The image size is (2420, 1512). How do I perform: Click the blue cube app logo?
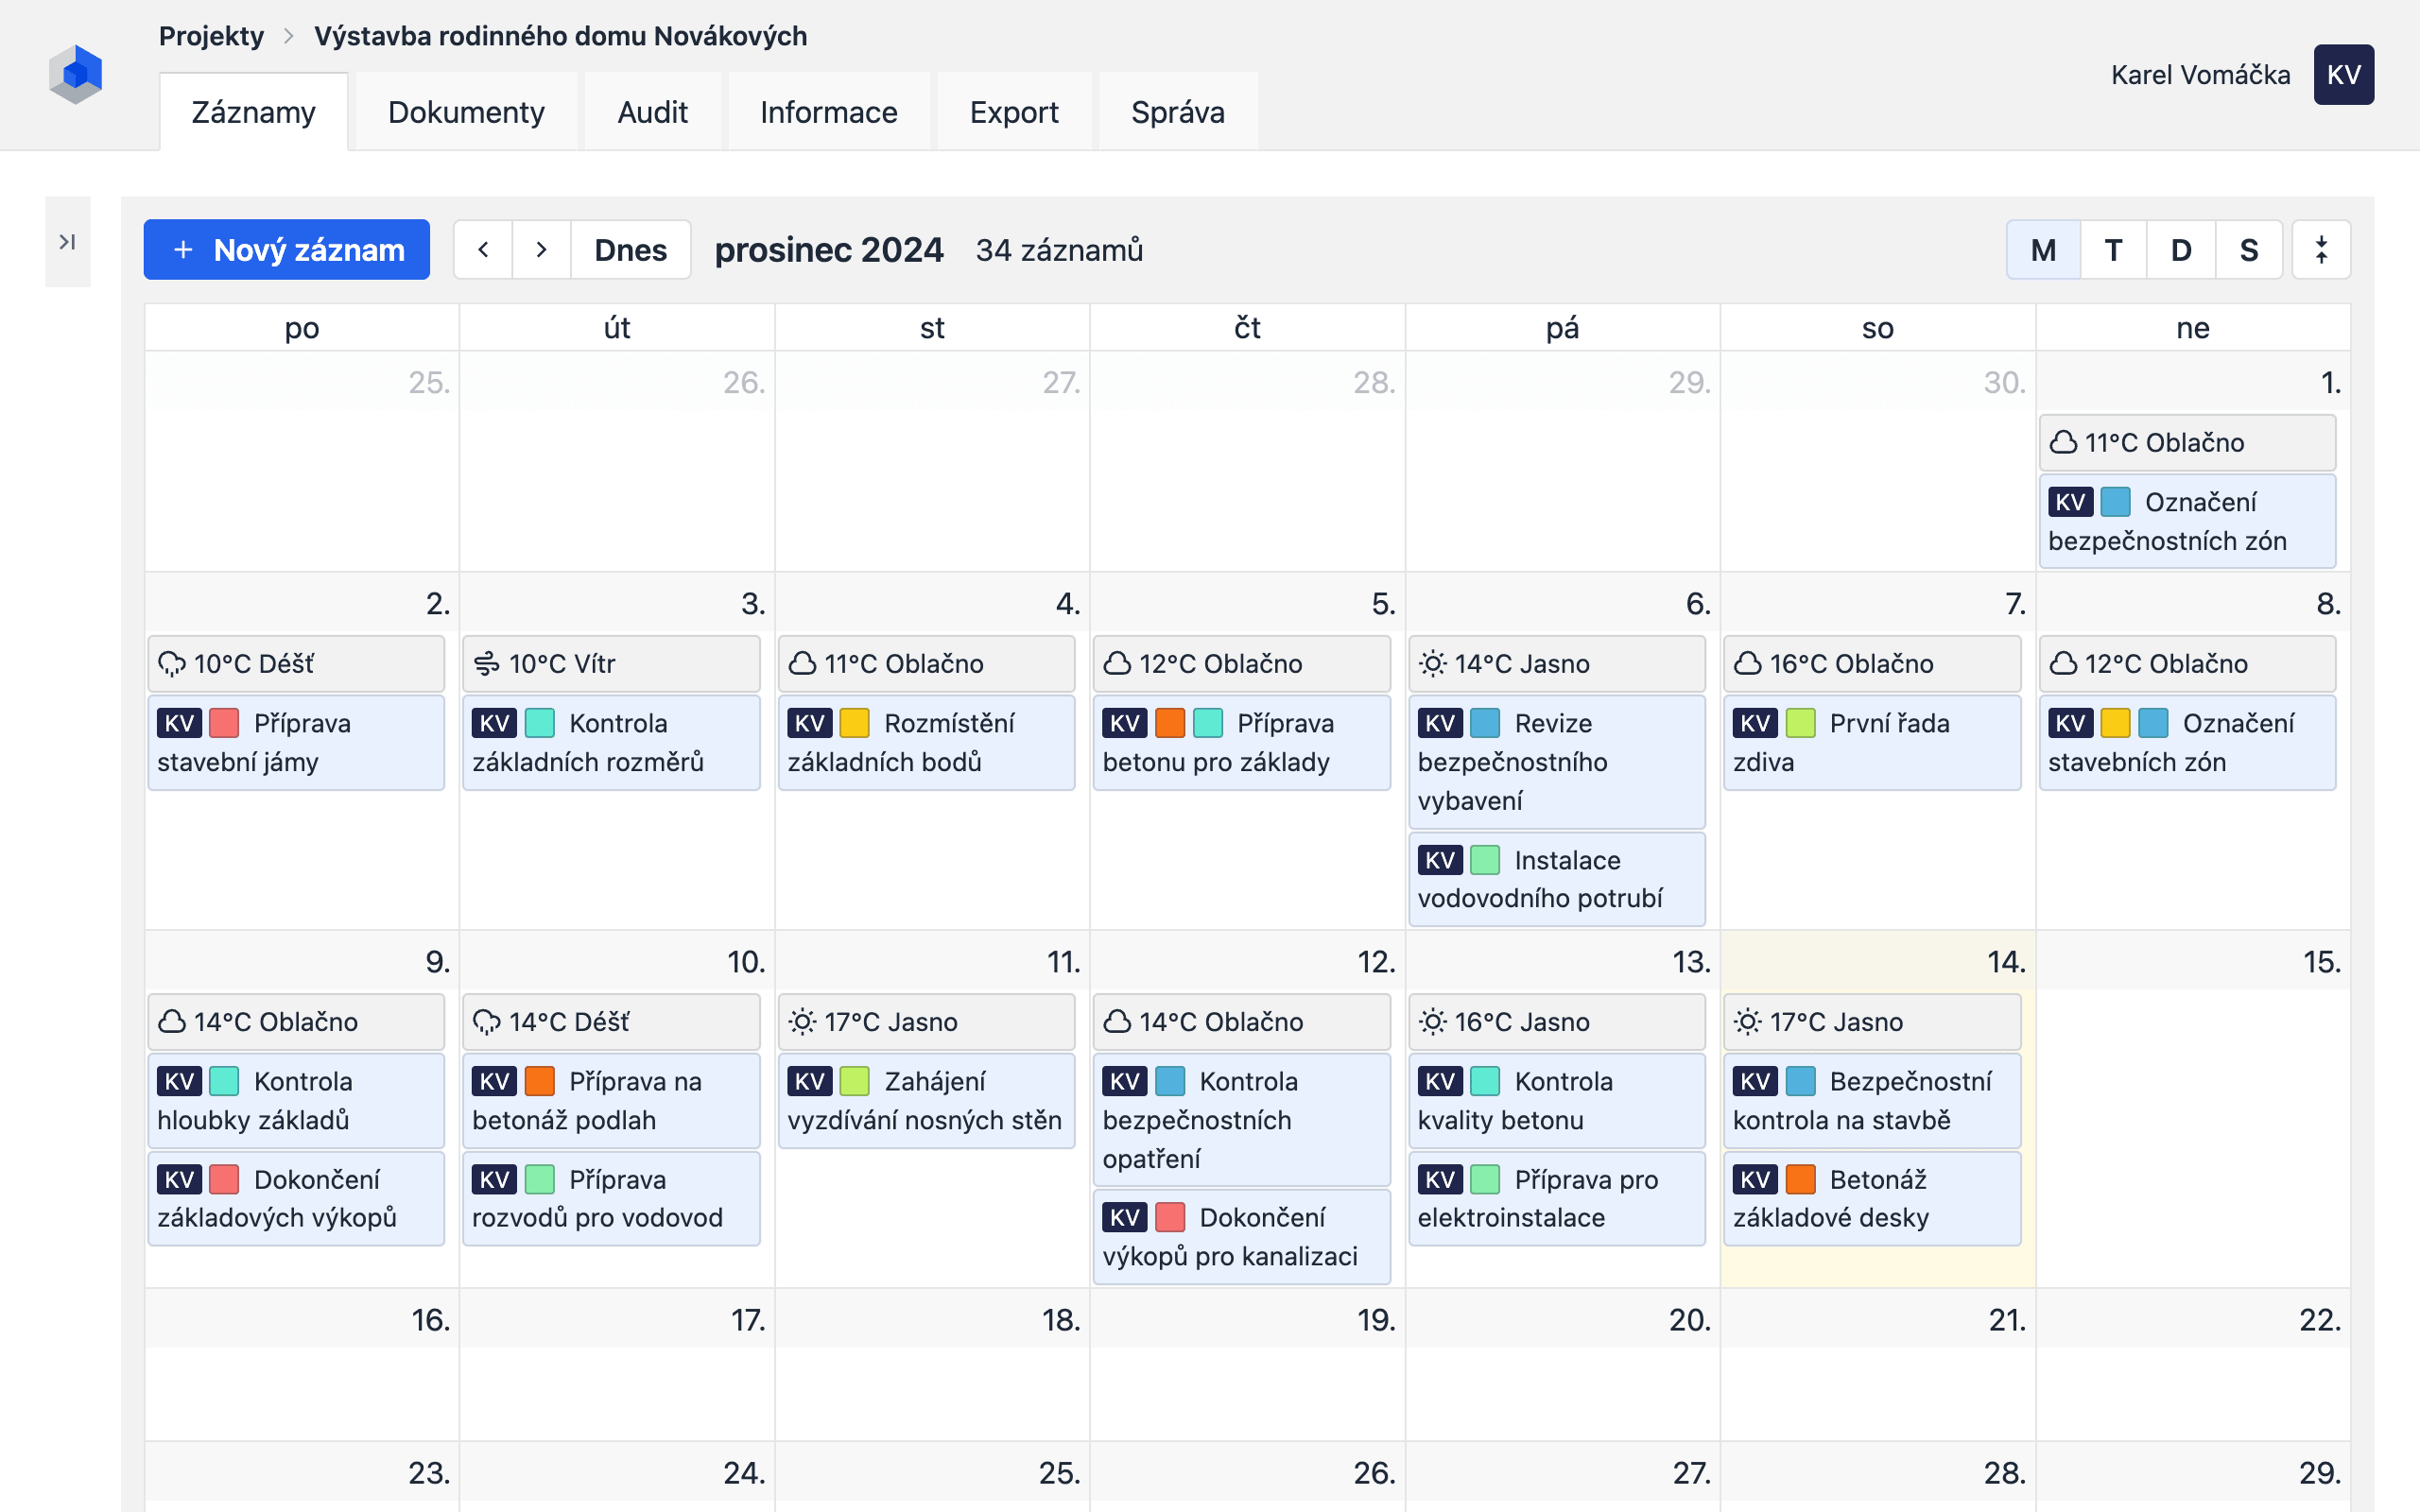coord(76,74)
